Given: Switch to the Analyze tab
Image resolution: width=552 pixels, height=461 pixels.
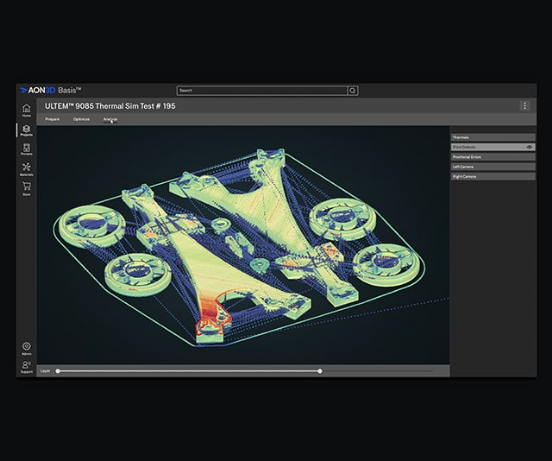Looking at the screenshot, I should click(x=110, y=119).
